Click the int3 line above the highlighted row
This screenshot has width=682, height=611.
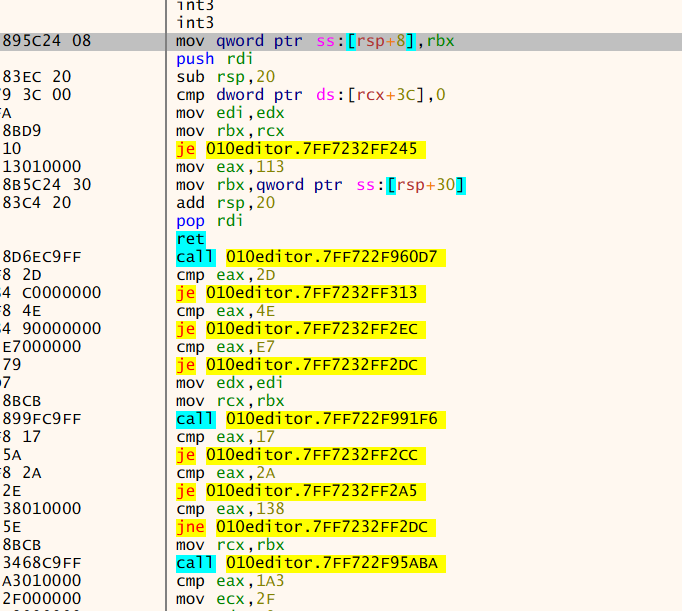tap(195, 23)
